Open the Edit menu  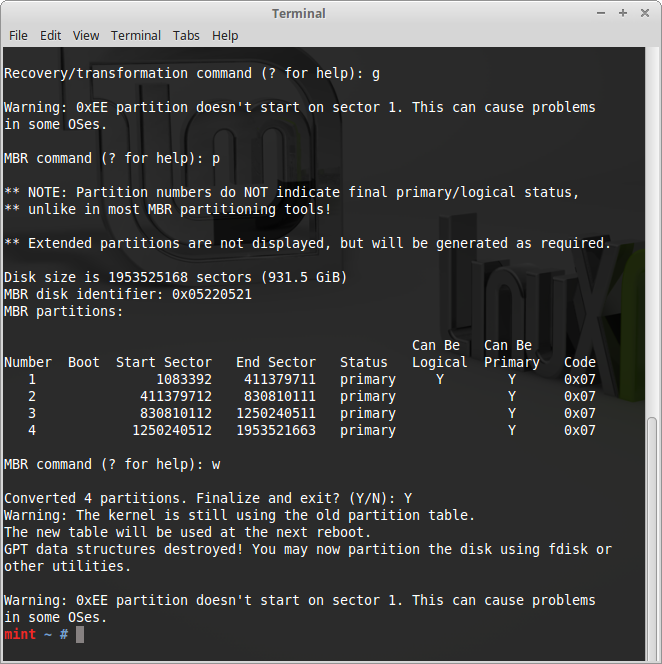[50, 36]
